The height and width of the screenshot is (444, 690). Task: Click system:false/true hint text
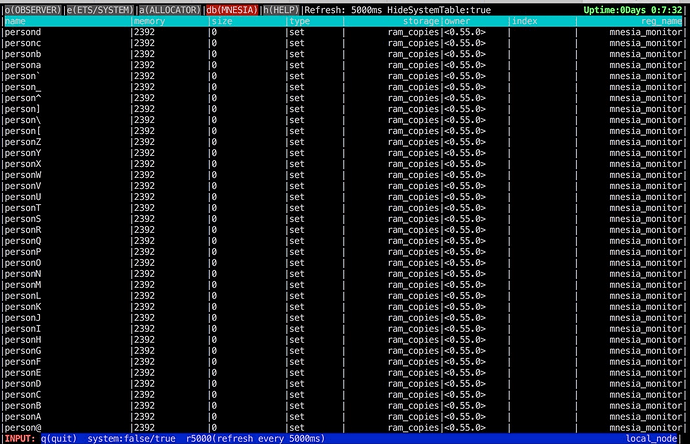(x=132, y=439)
